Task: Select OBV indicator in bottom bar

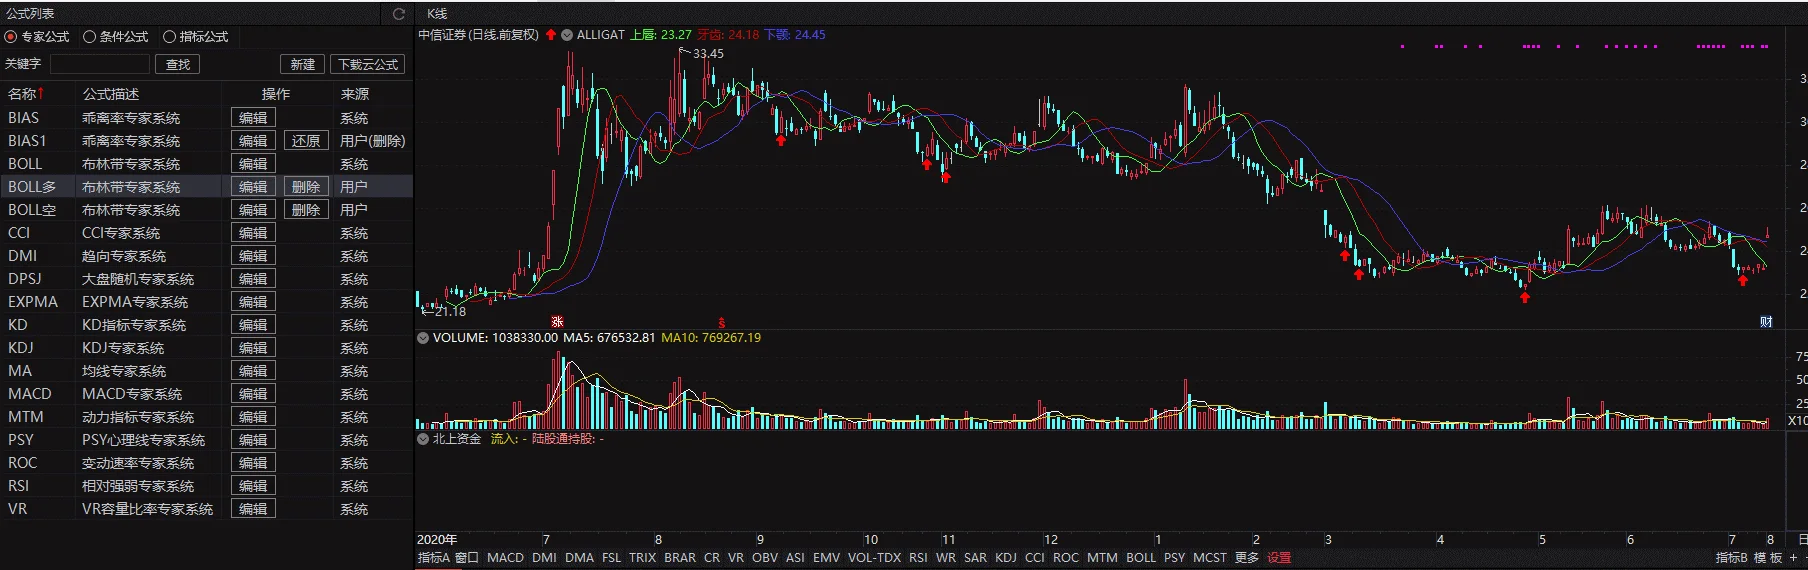Action: point(765,558)
